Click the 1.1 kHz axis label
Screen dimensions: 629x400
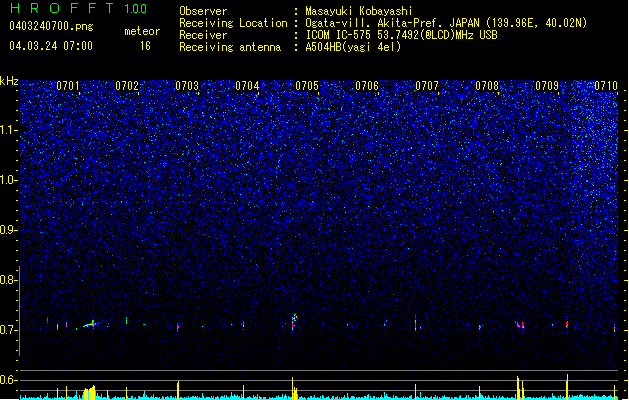tap(8, 130)
